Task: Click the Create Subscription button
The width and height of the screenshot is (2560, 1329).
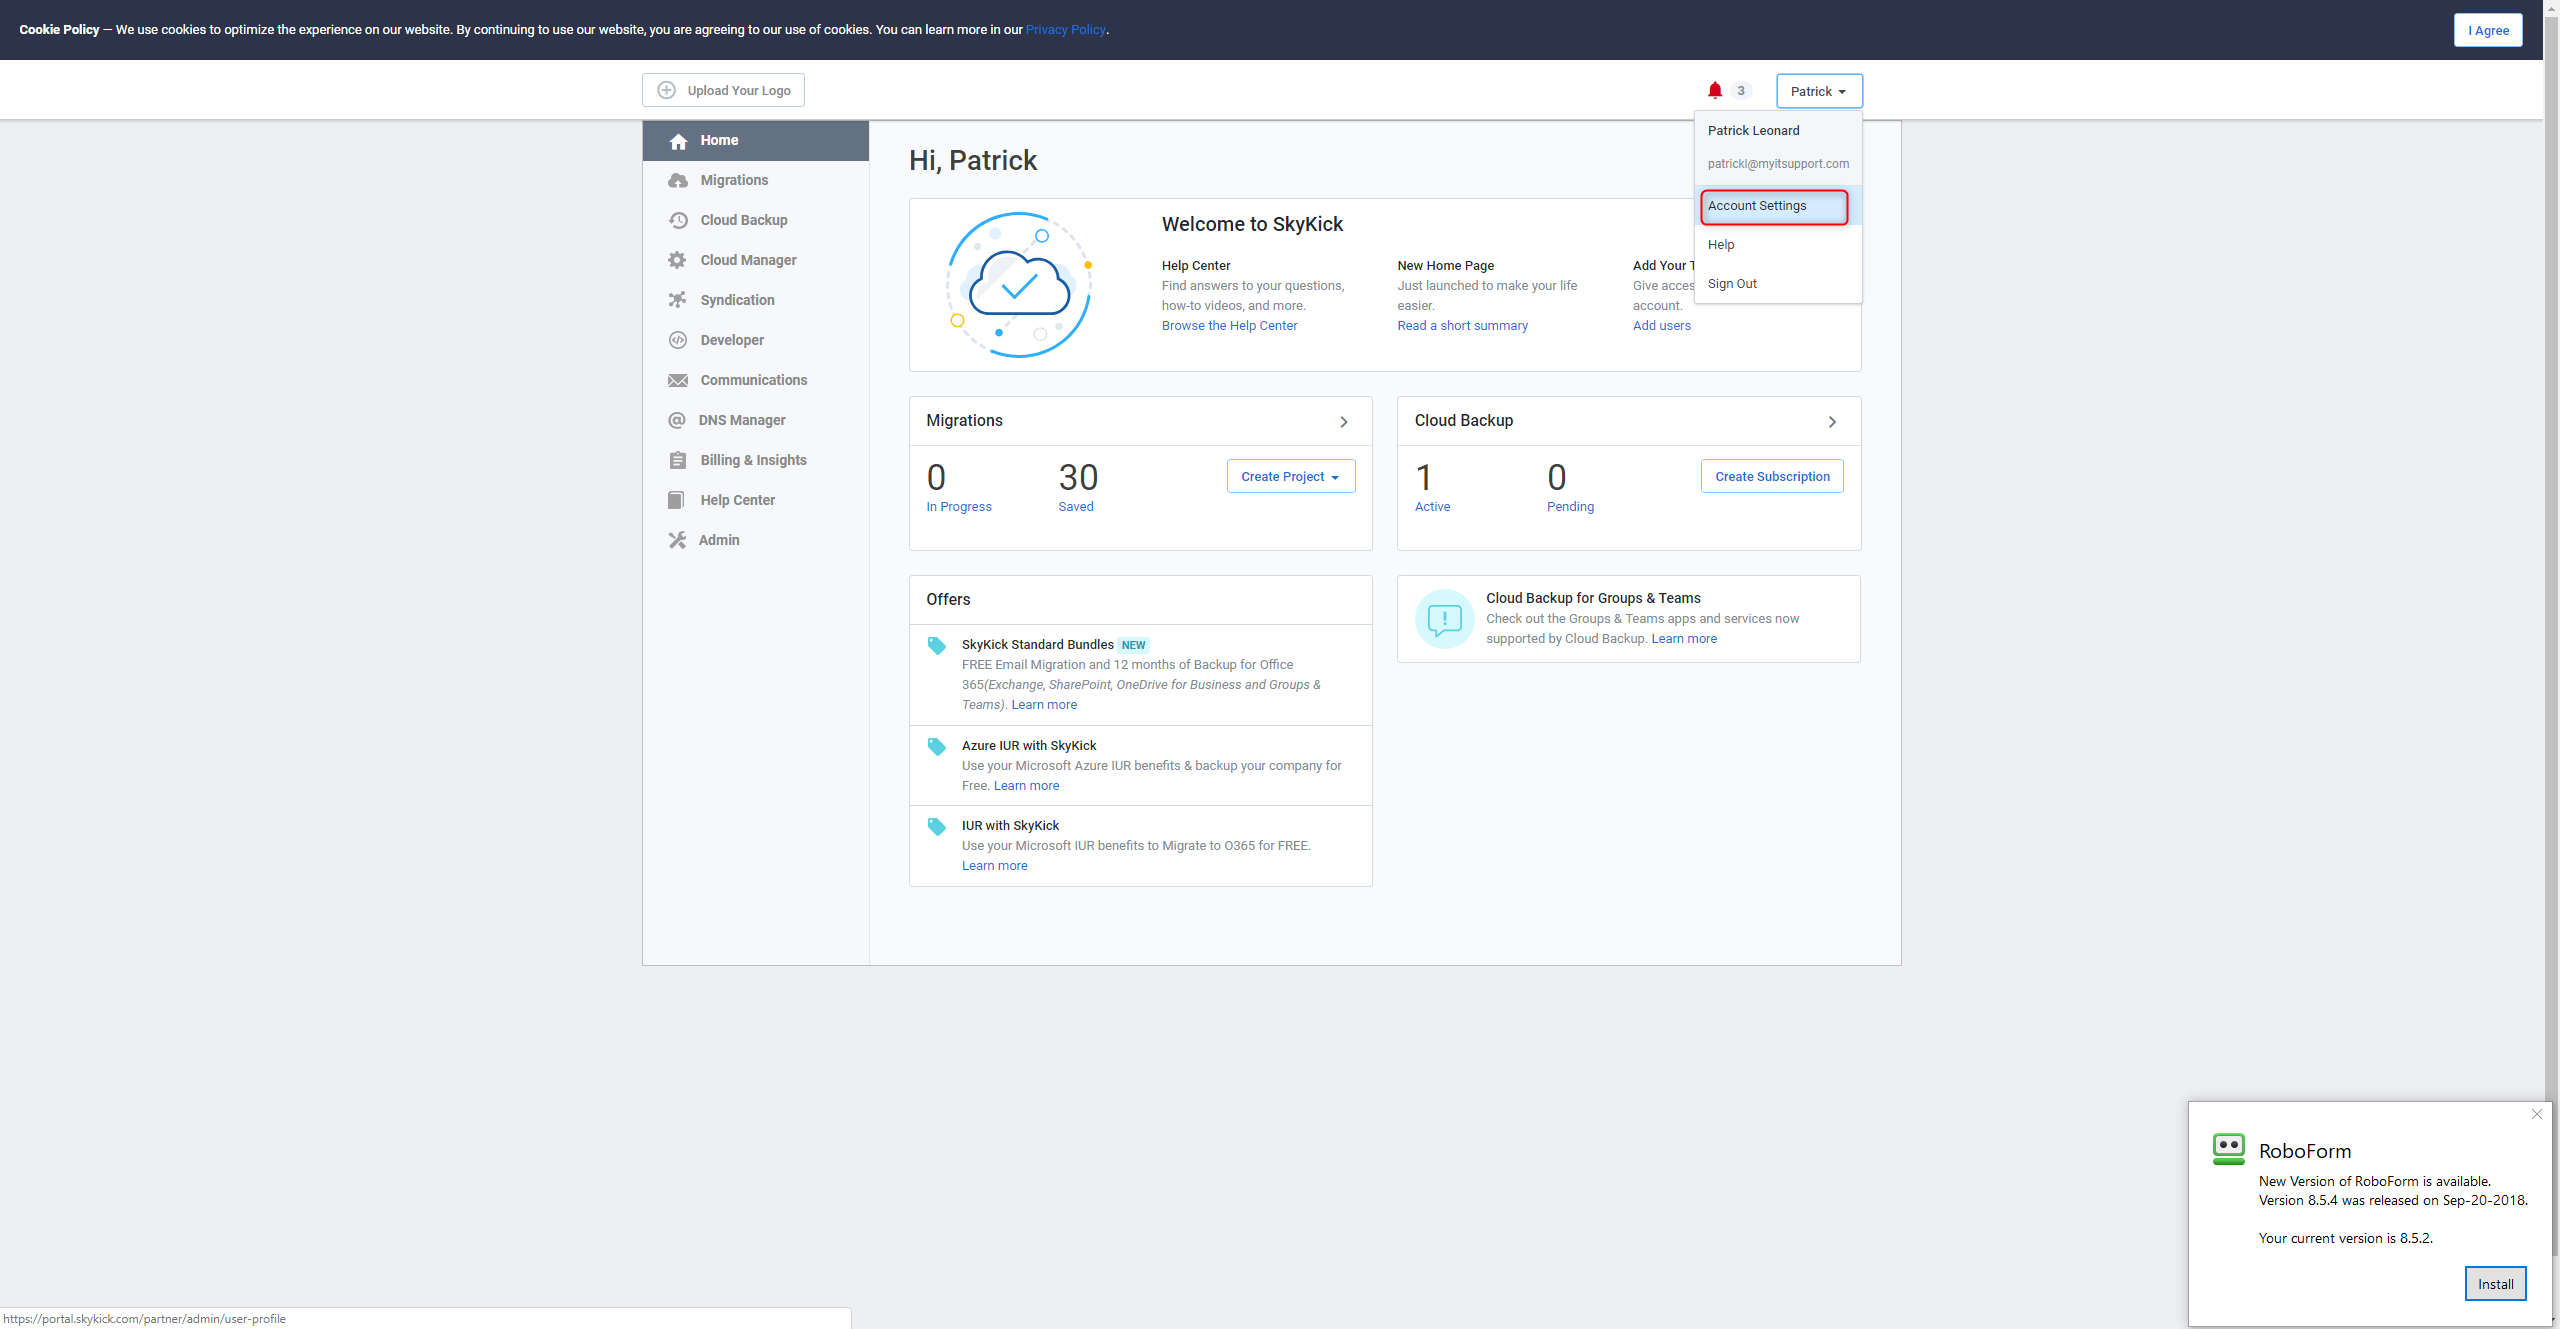Action: coord(1772,477)
